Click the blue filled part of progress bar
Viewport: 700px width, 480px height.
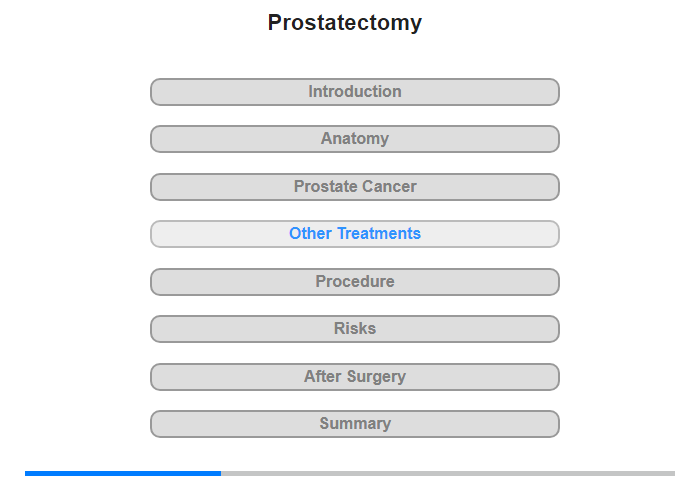click(x=123, y=473)
